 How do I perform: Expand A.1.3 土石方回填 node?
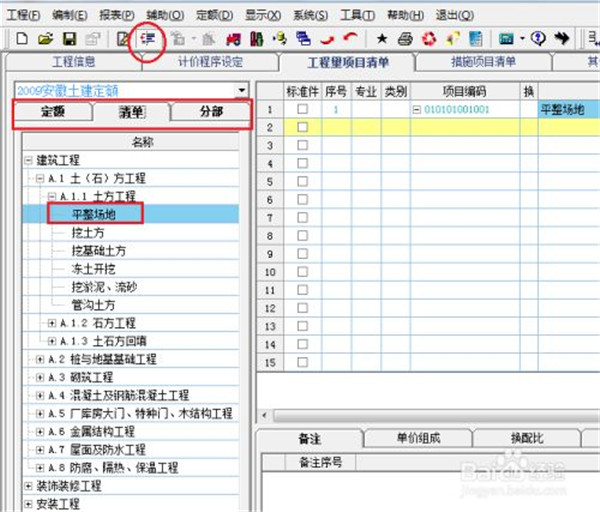tap(52, 341)
